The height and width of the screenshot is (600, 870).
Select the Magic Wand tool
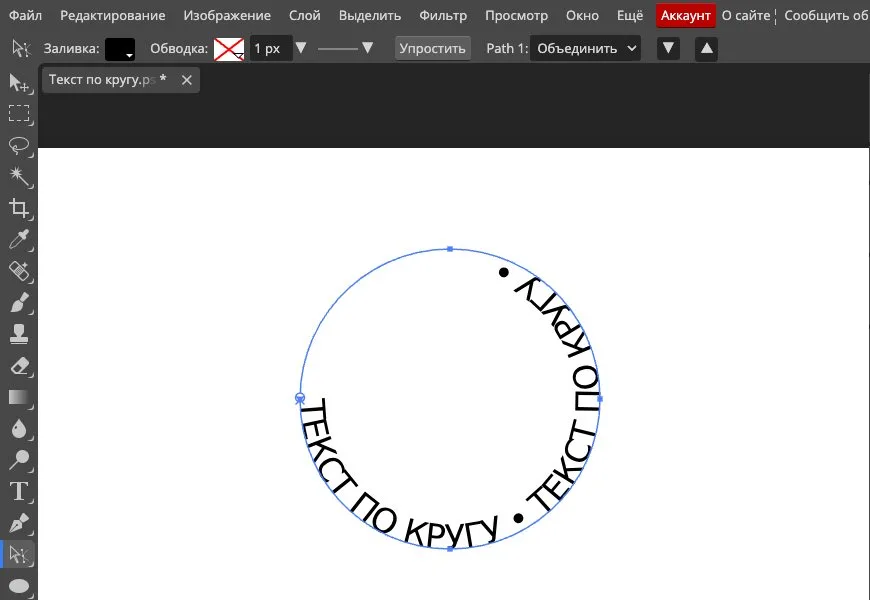(19, 176)
